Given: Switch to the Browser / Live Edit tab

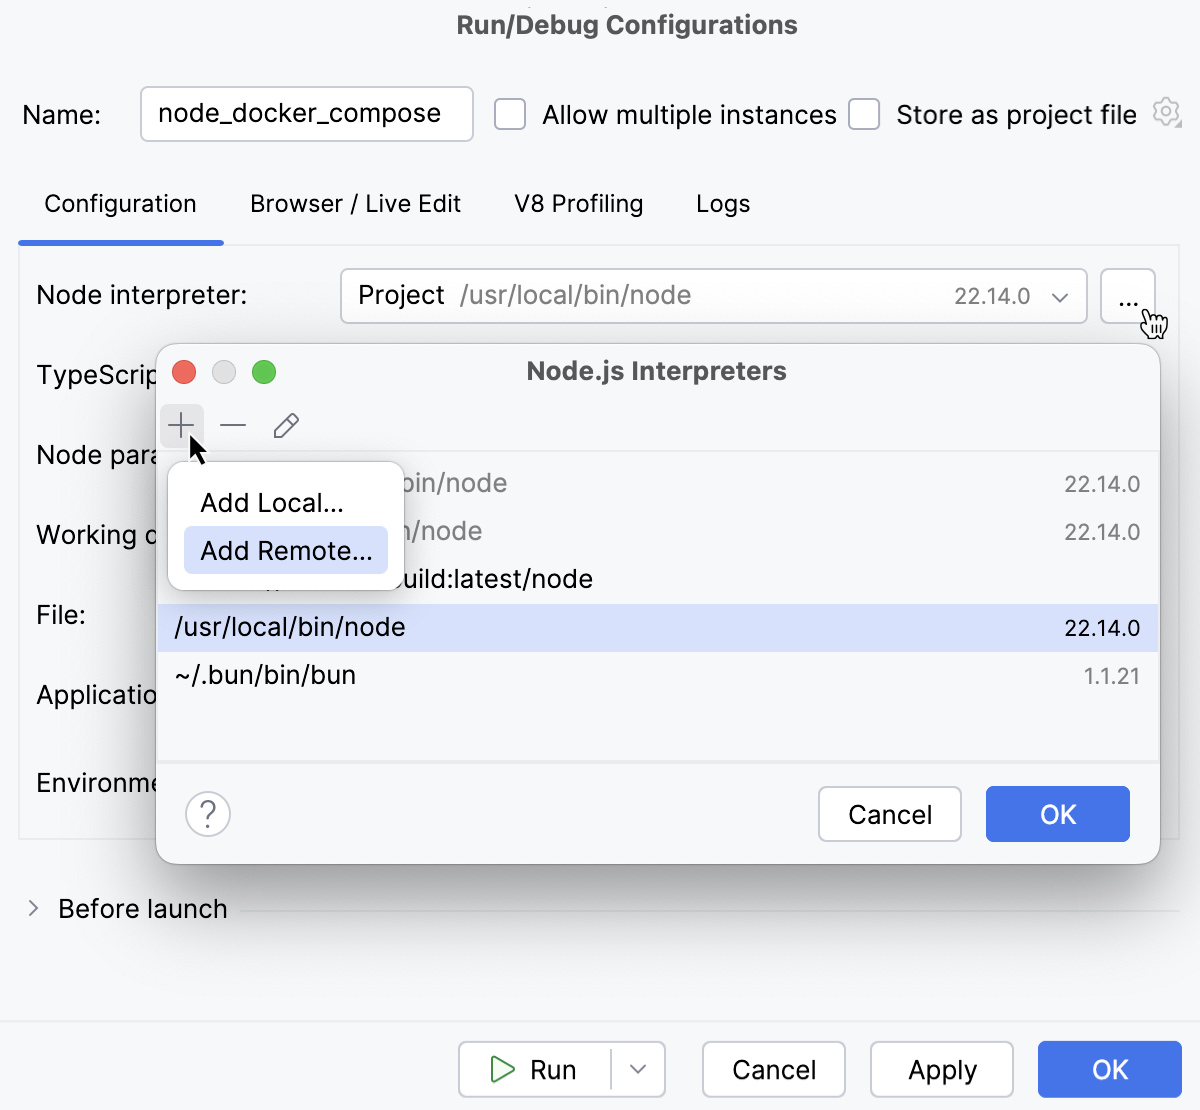Looking at the screenshot, I should tap(355, 203).
